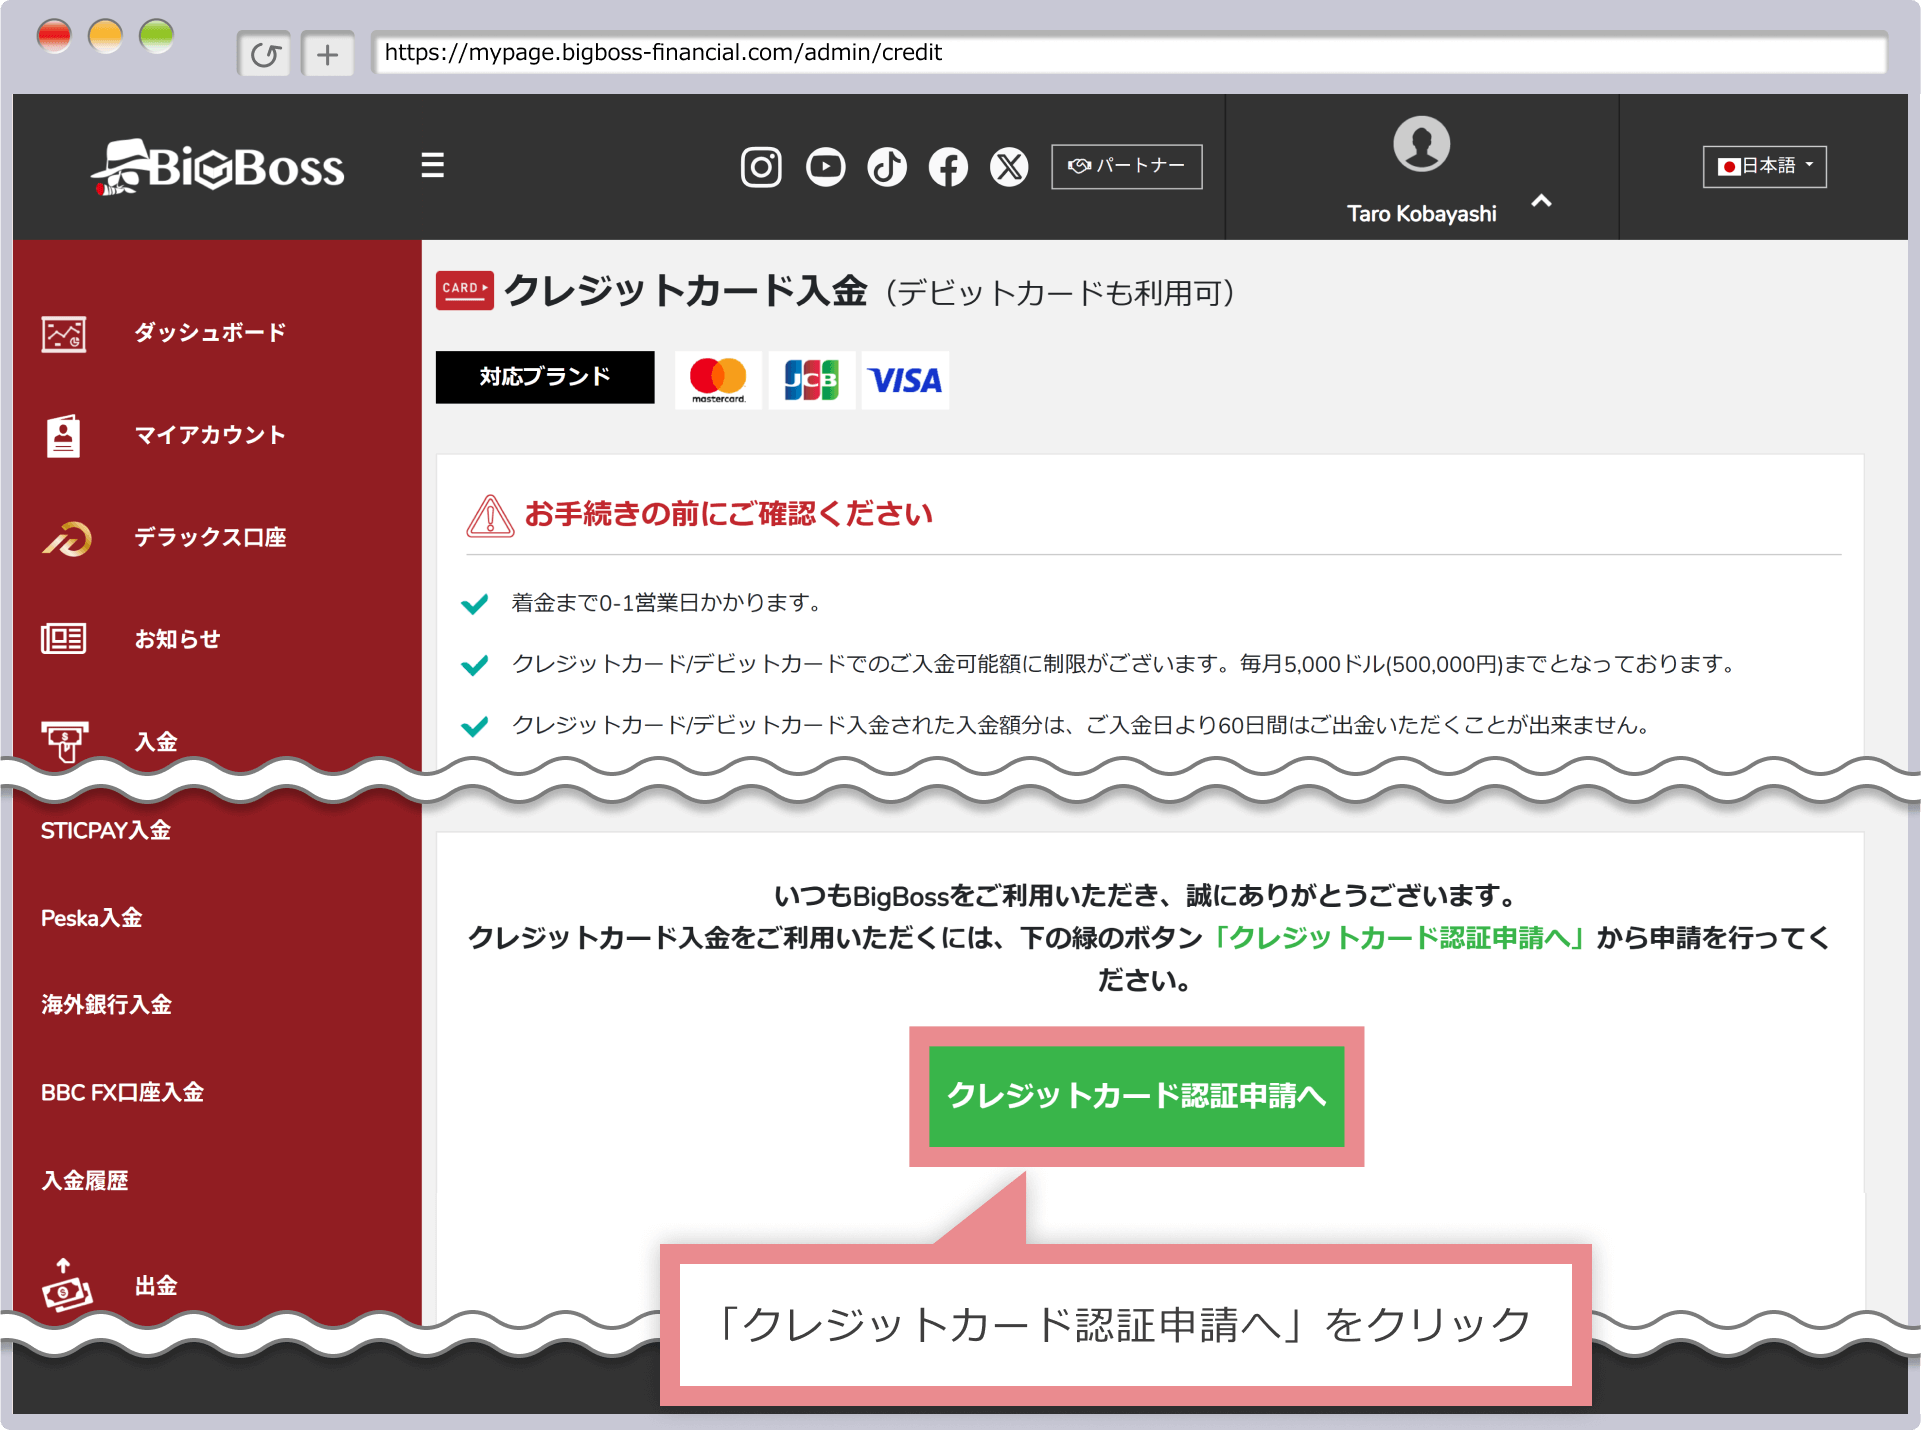
Task: Go to STICPAY入金 submenu item
Action: click(106, 830)
